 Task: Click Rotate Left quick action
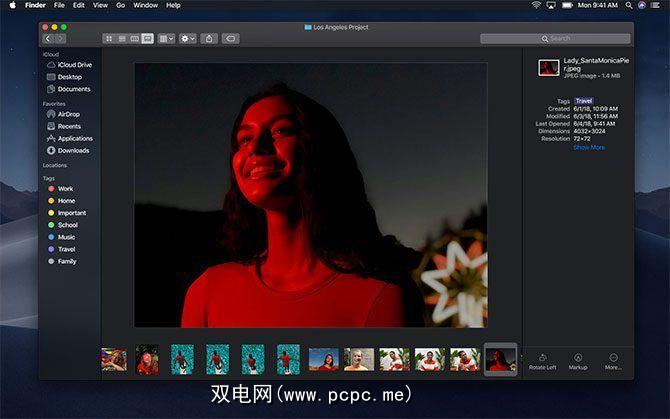542,361
